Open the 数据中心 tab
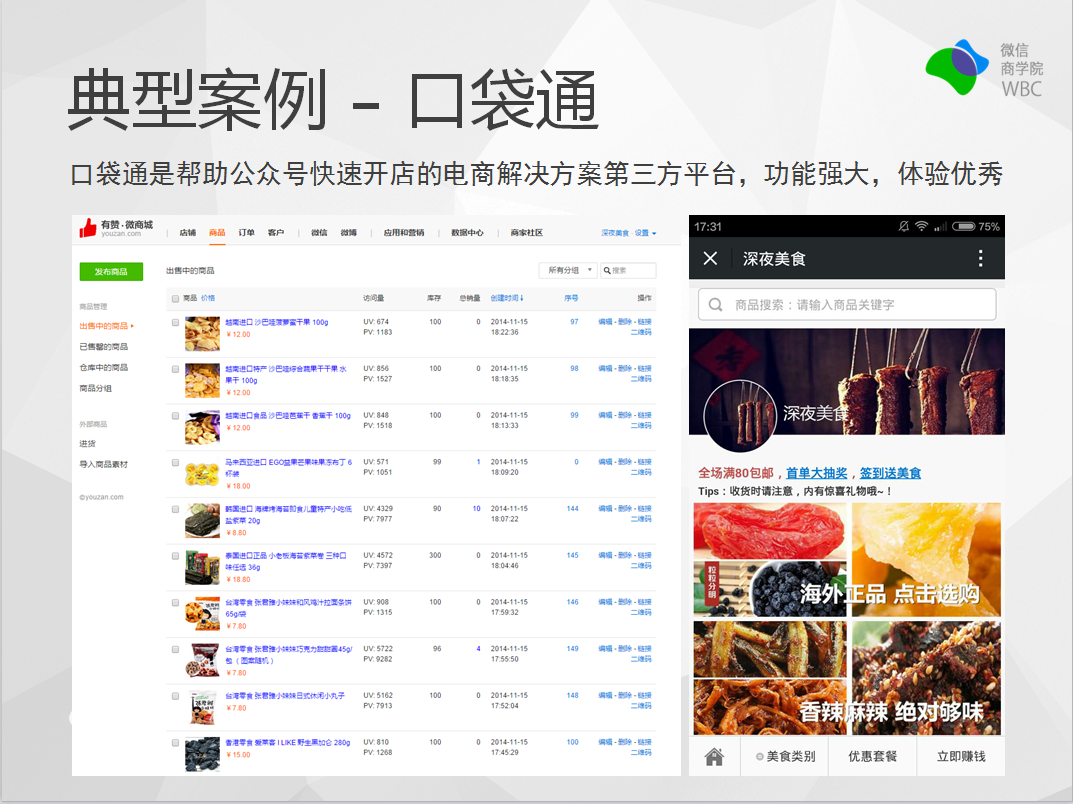The image size is (1073, 804). (467, 233)
